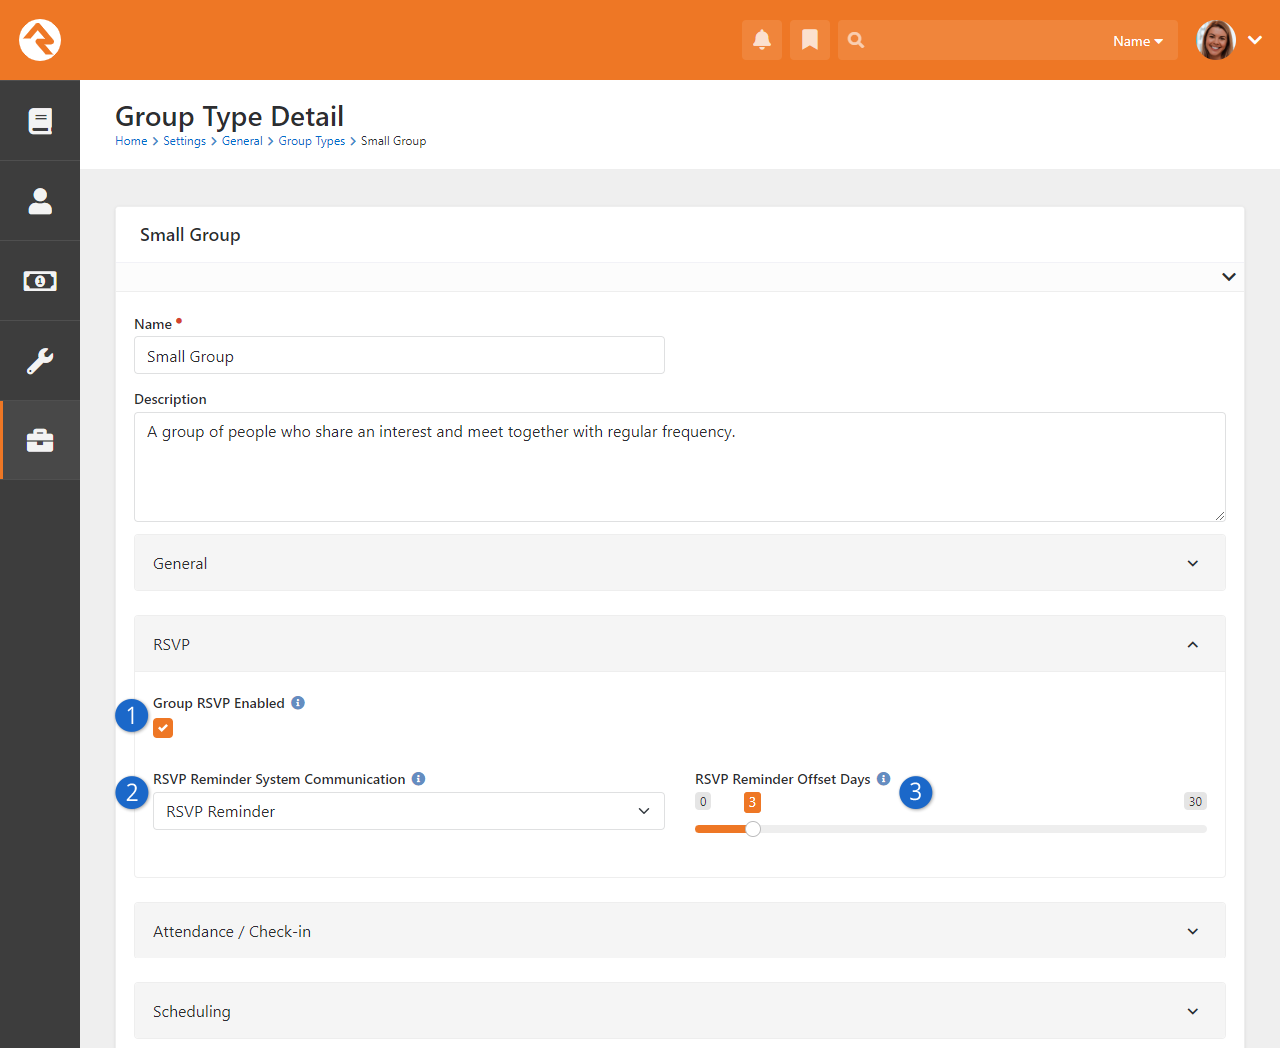This screenshot has height=1048, width=1280.
Task: Open the notifications bell icon
Action: tap(762, 40)
